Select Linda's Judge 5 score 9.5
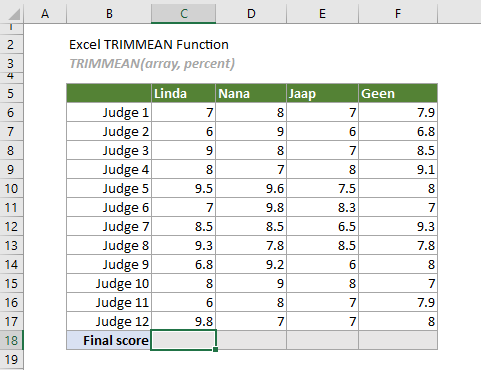The image size is (481, 370). click(183, 188)
